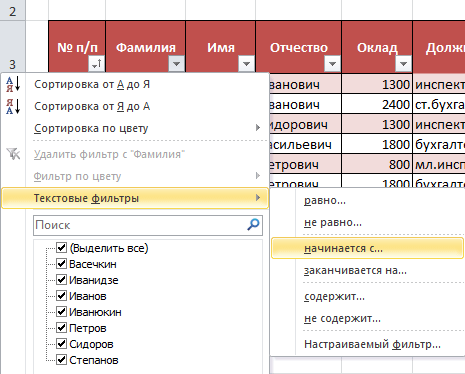The height and width of the screenshot is (374, 465).
Task: Uncheck the Петров checkbox
Action: pyautogui.click(x=61, y=327)
